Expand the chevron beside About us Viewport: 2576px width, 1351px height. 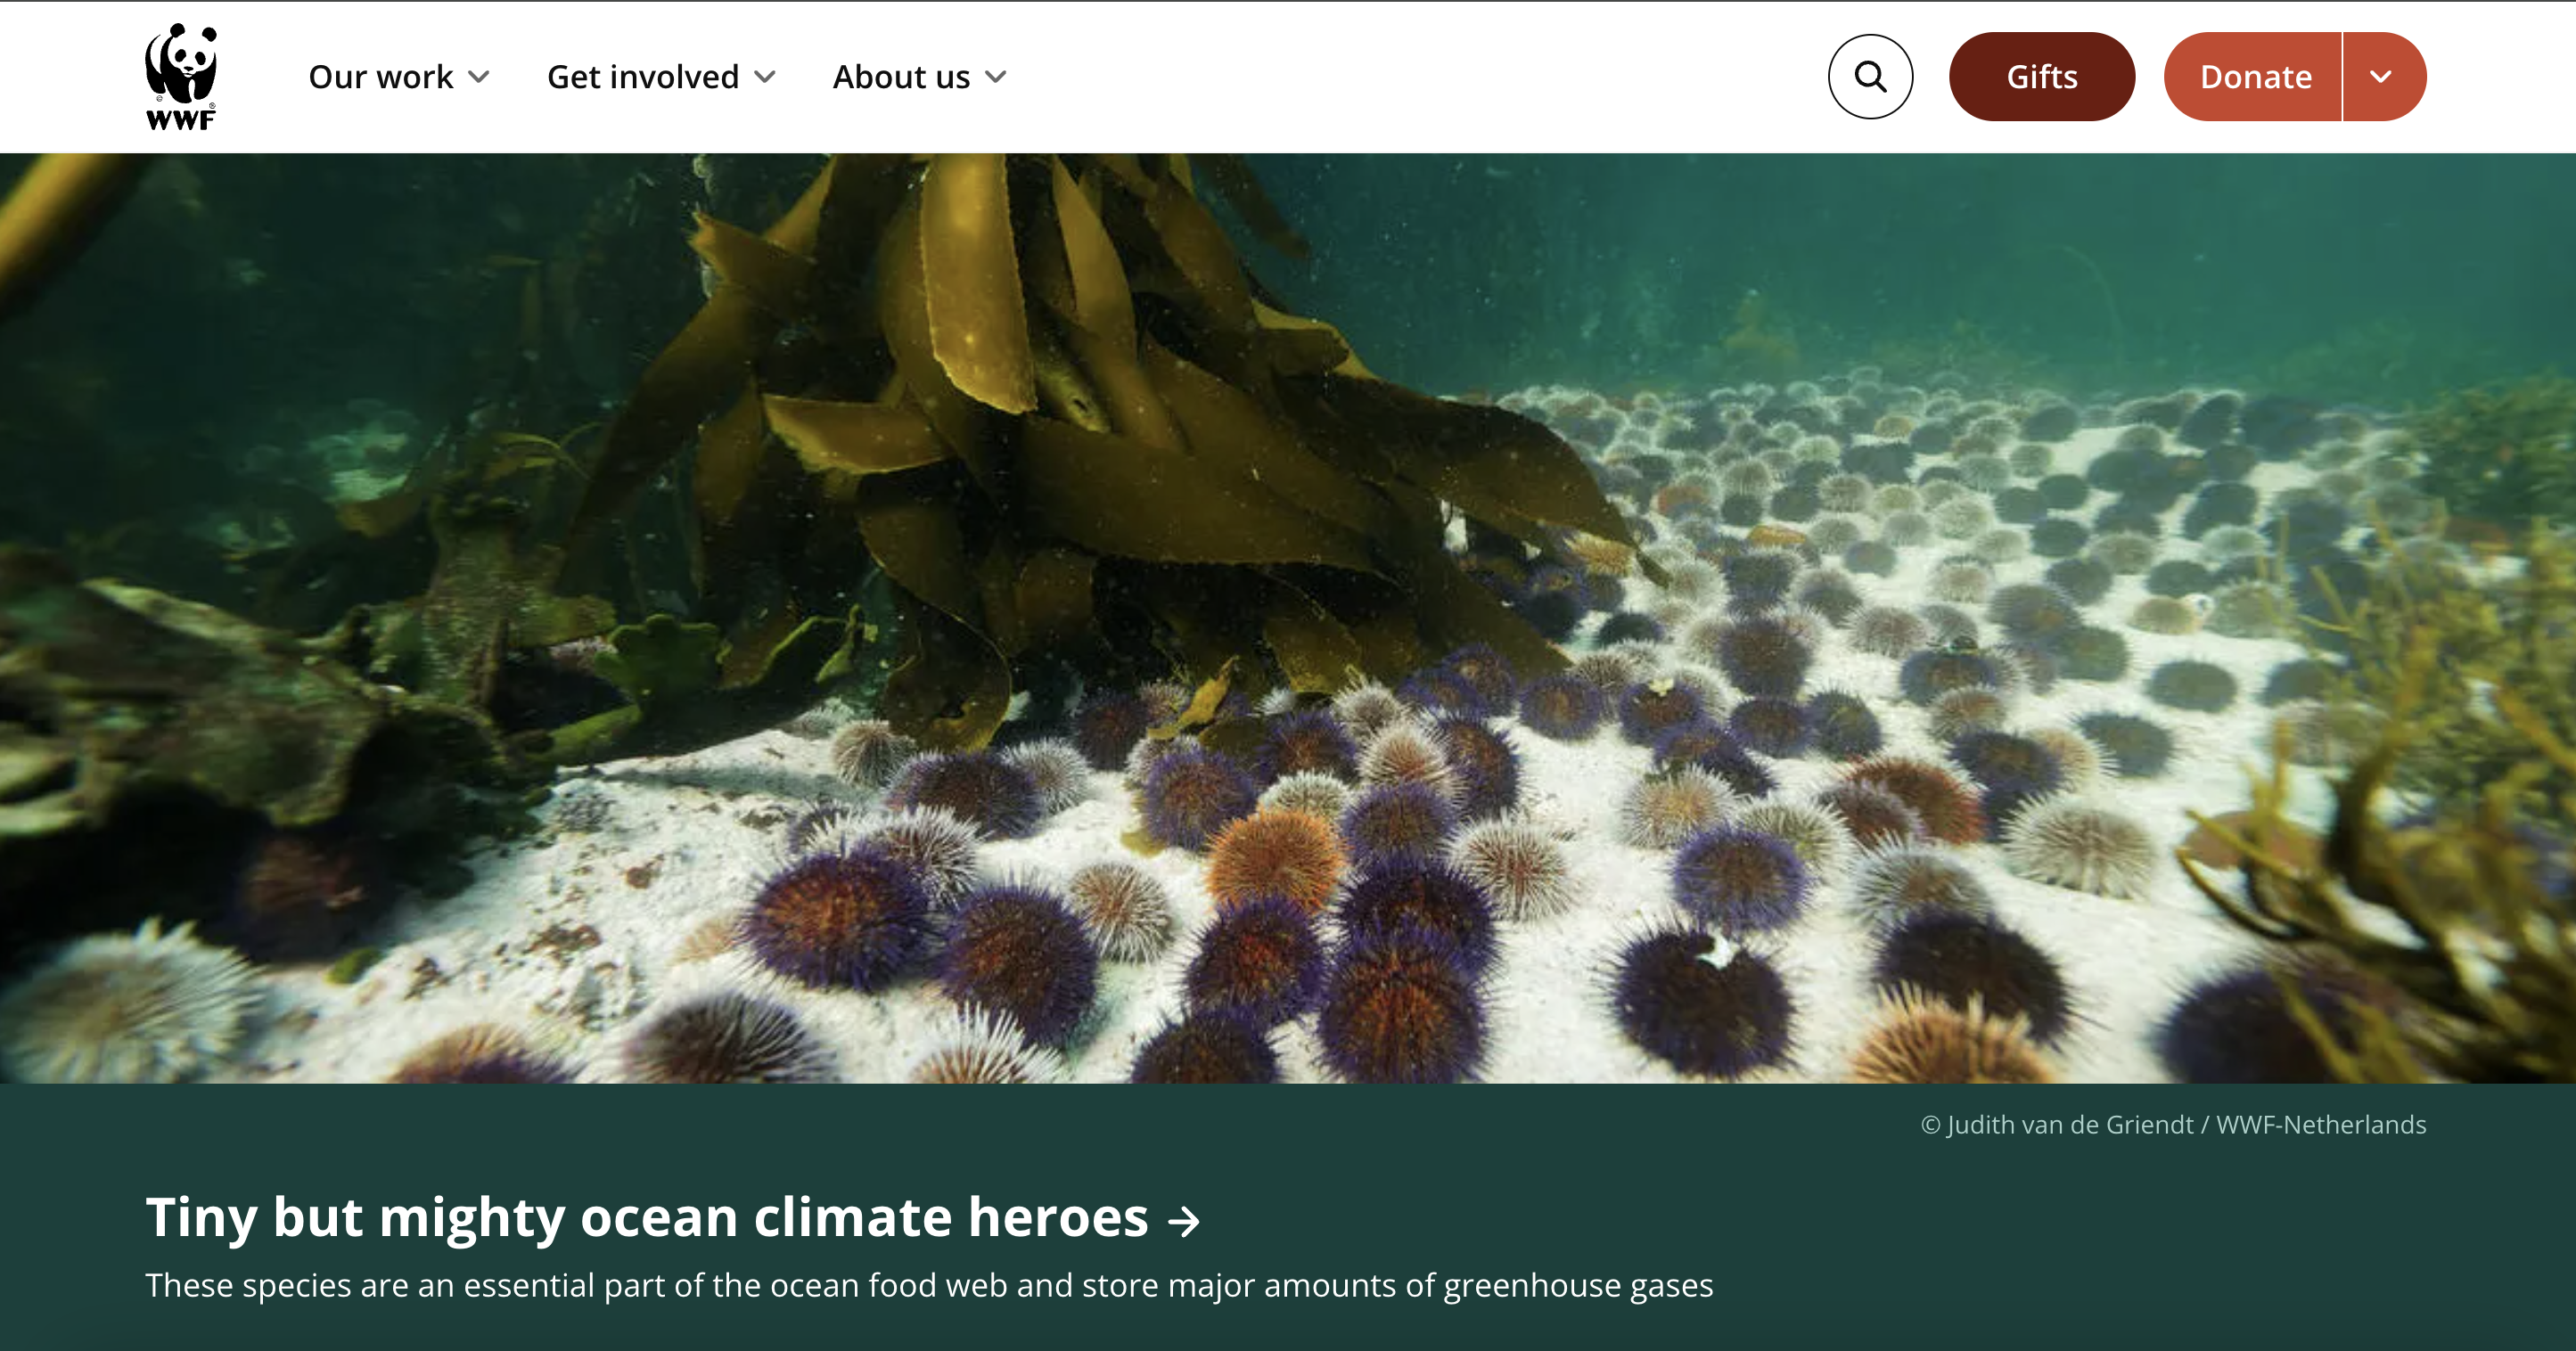coord(995,77)
